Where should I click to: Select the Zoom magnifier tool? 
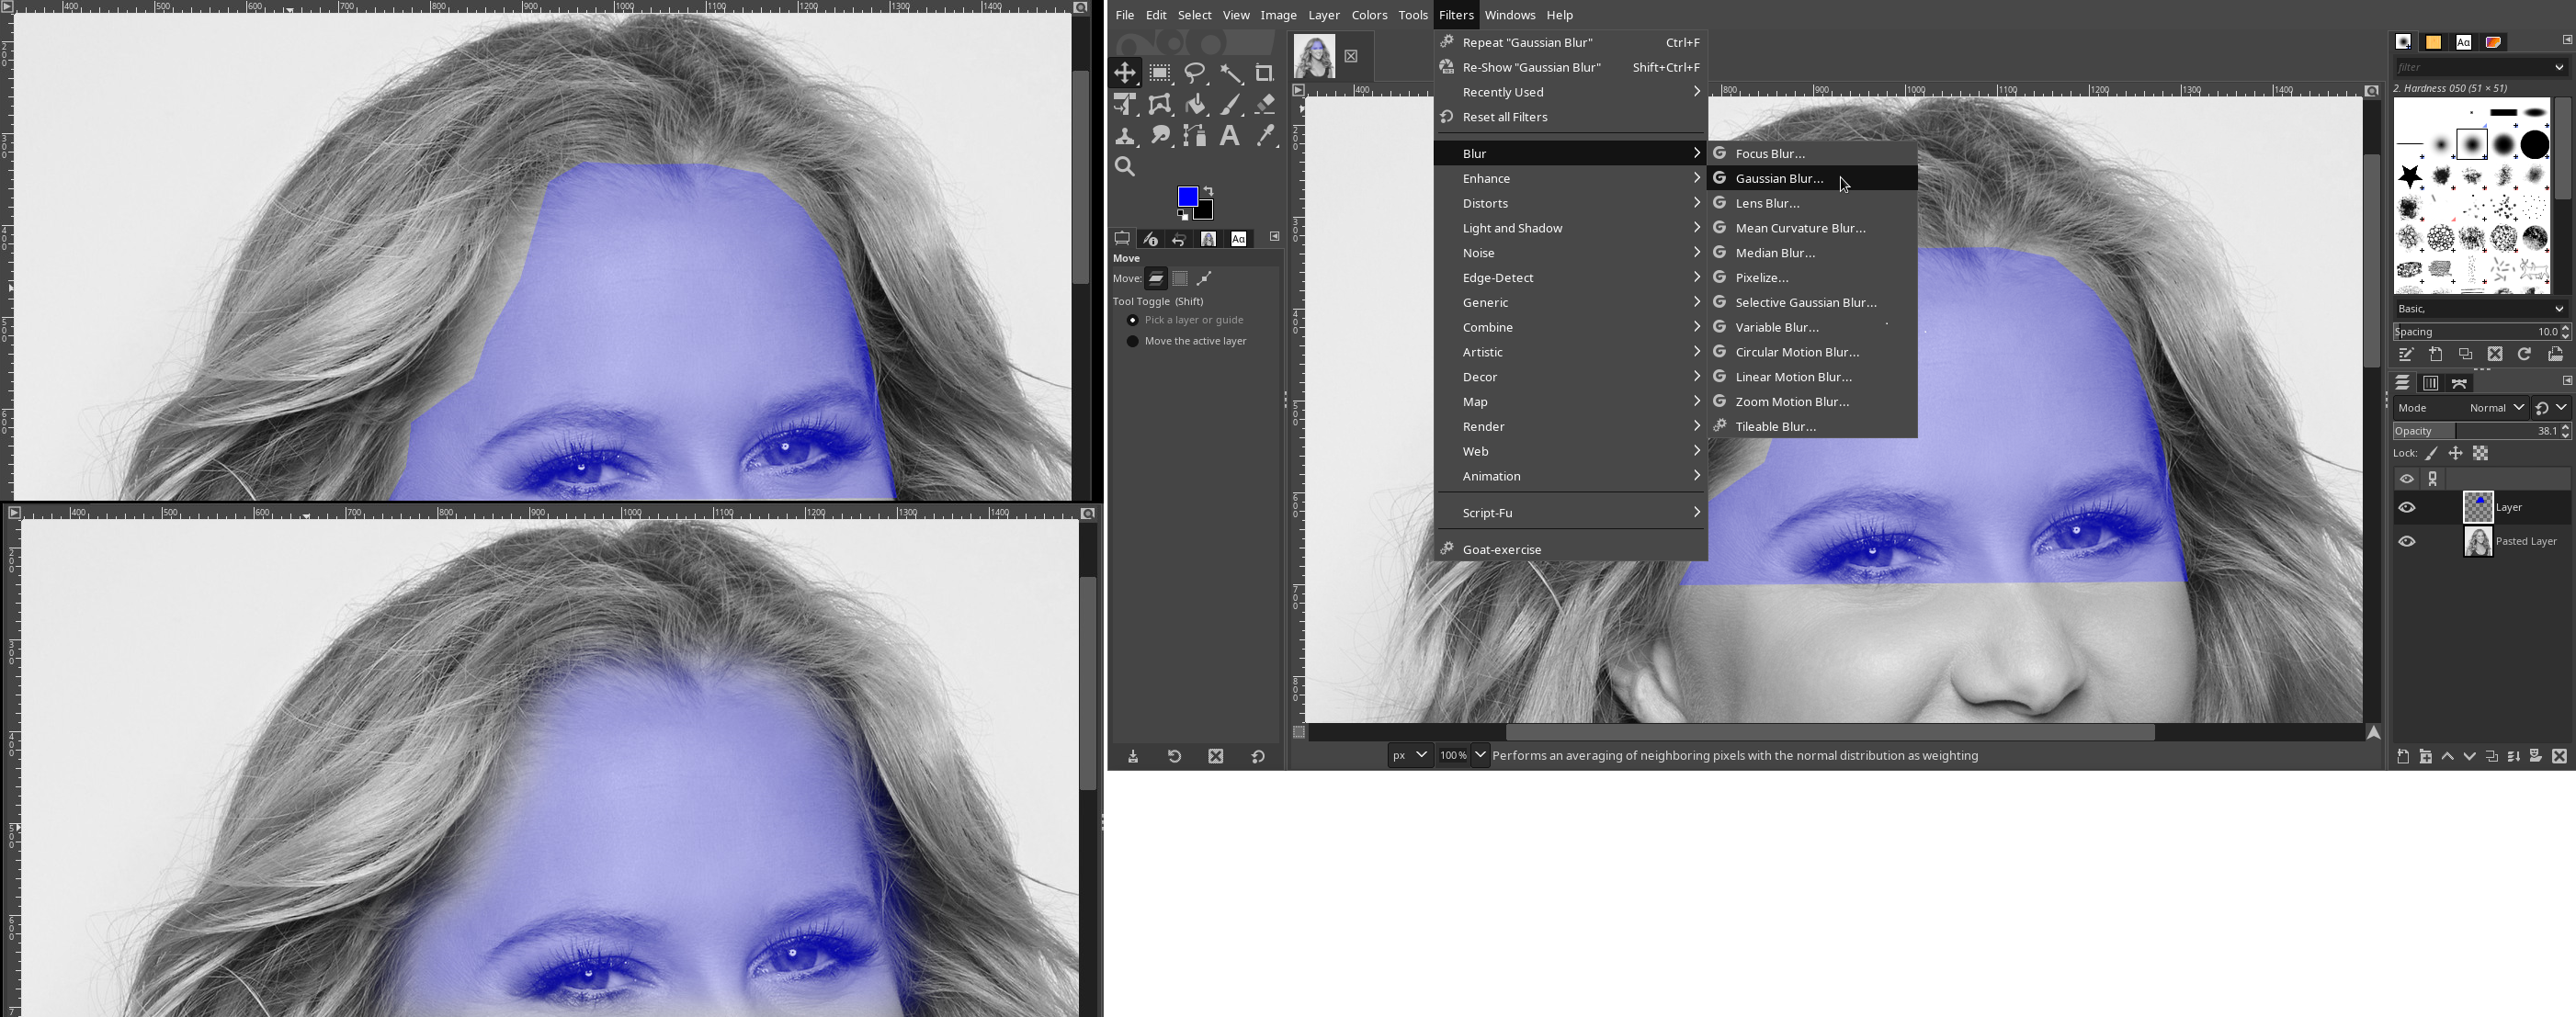pyautogui.click(x=1125, y=167)
